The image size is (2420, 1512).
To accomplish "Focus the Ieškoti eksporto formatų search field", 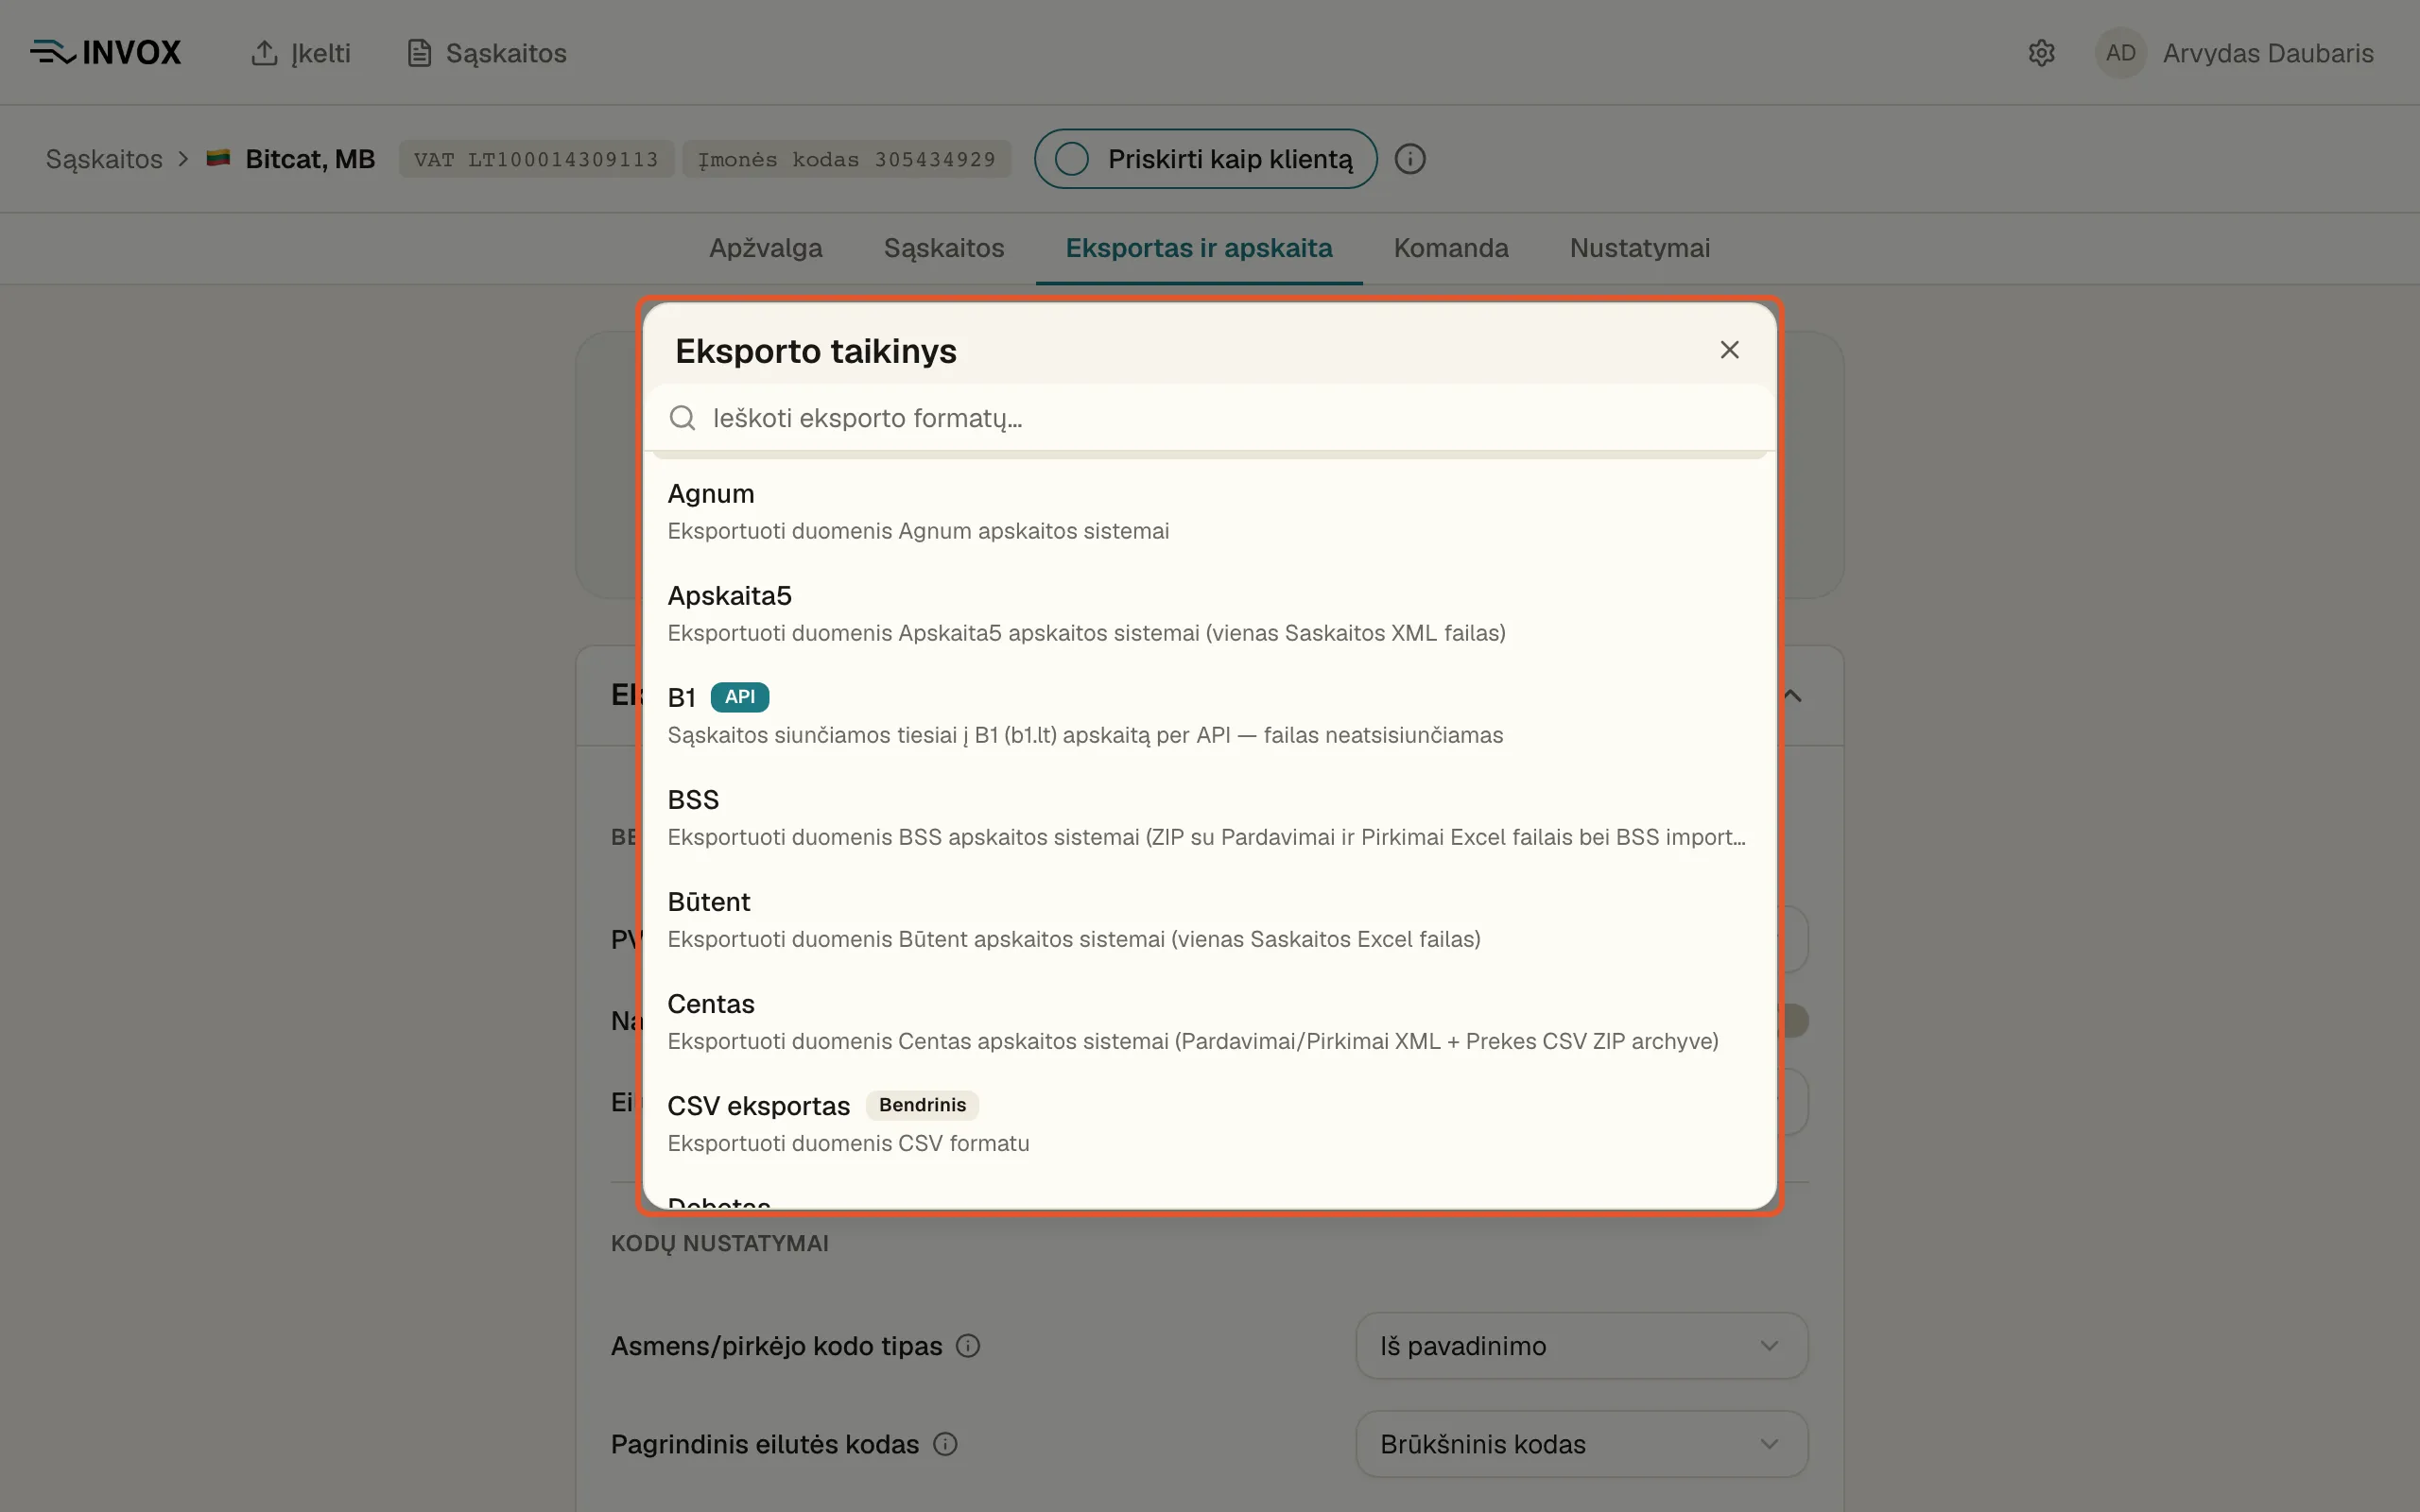I will coord(1209,418).
